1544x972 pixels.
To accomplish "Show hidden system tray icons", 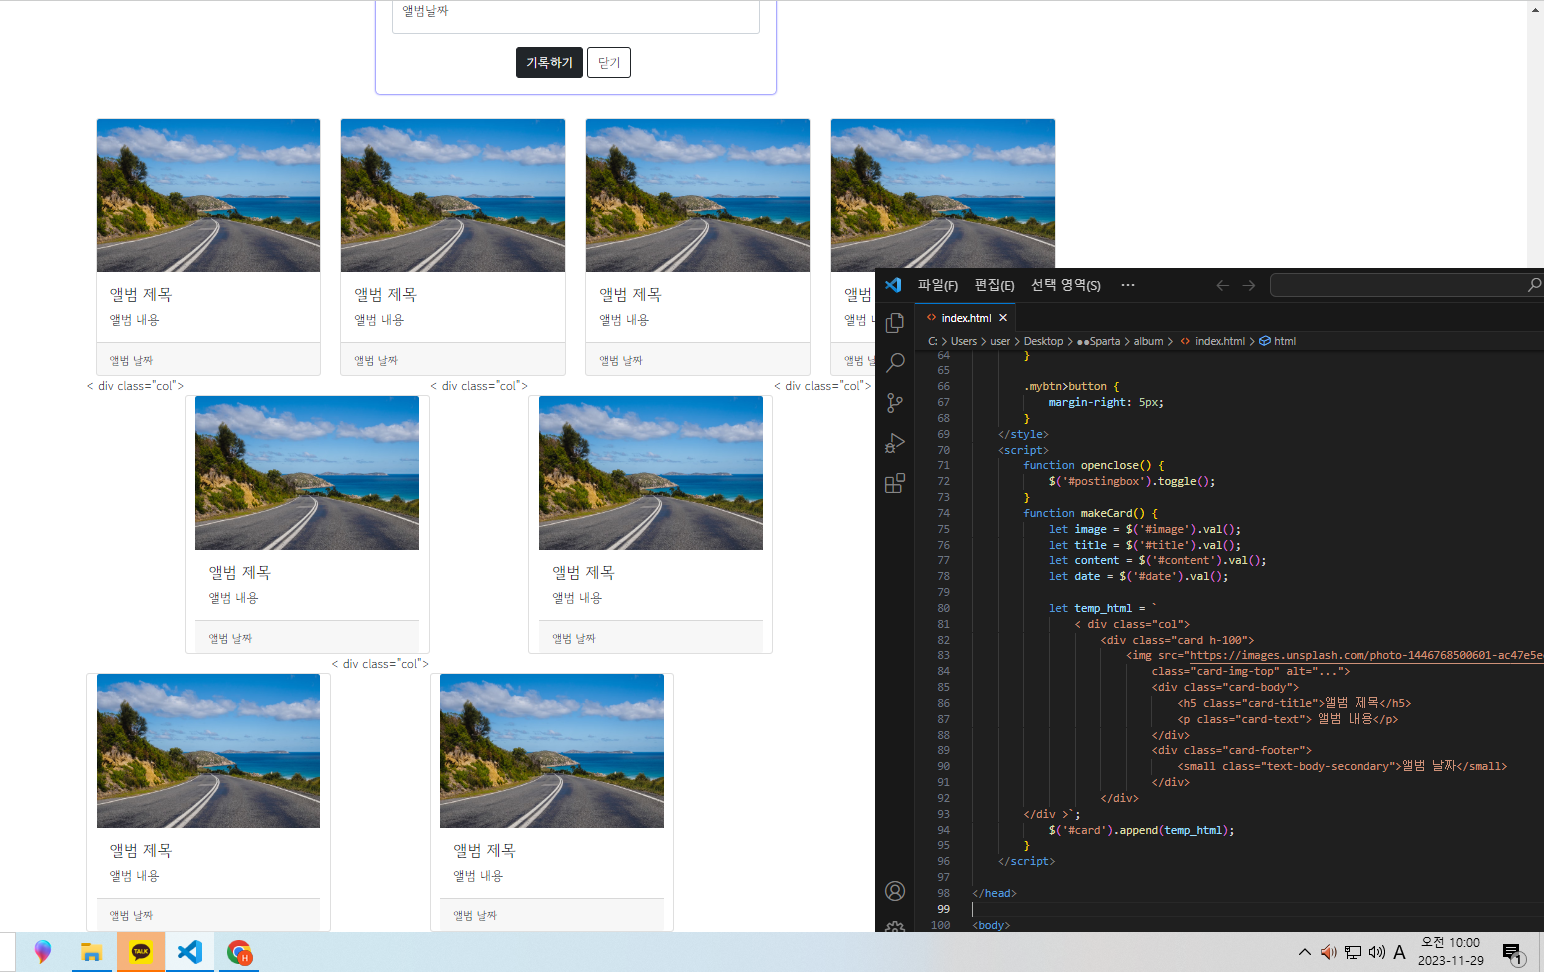I will click(x=1305, y=952).
